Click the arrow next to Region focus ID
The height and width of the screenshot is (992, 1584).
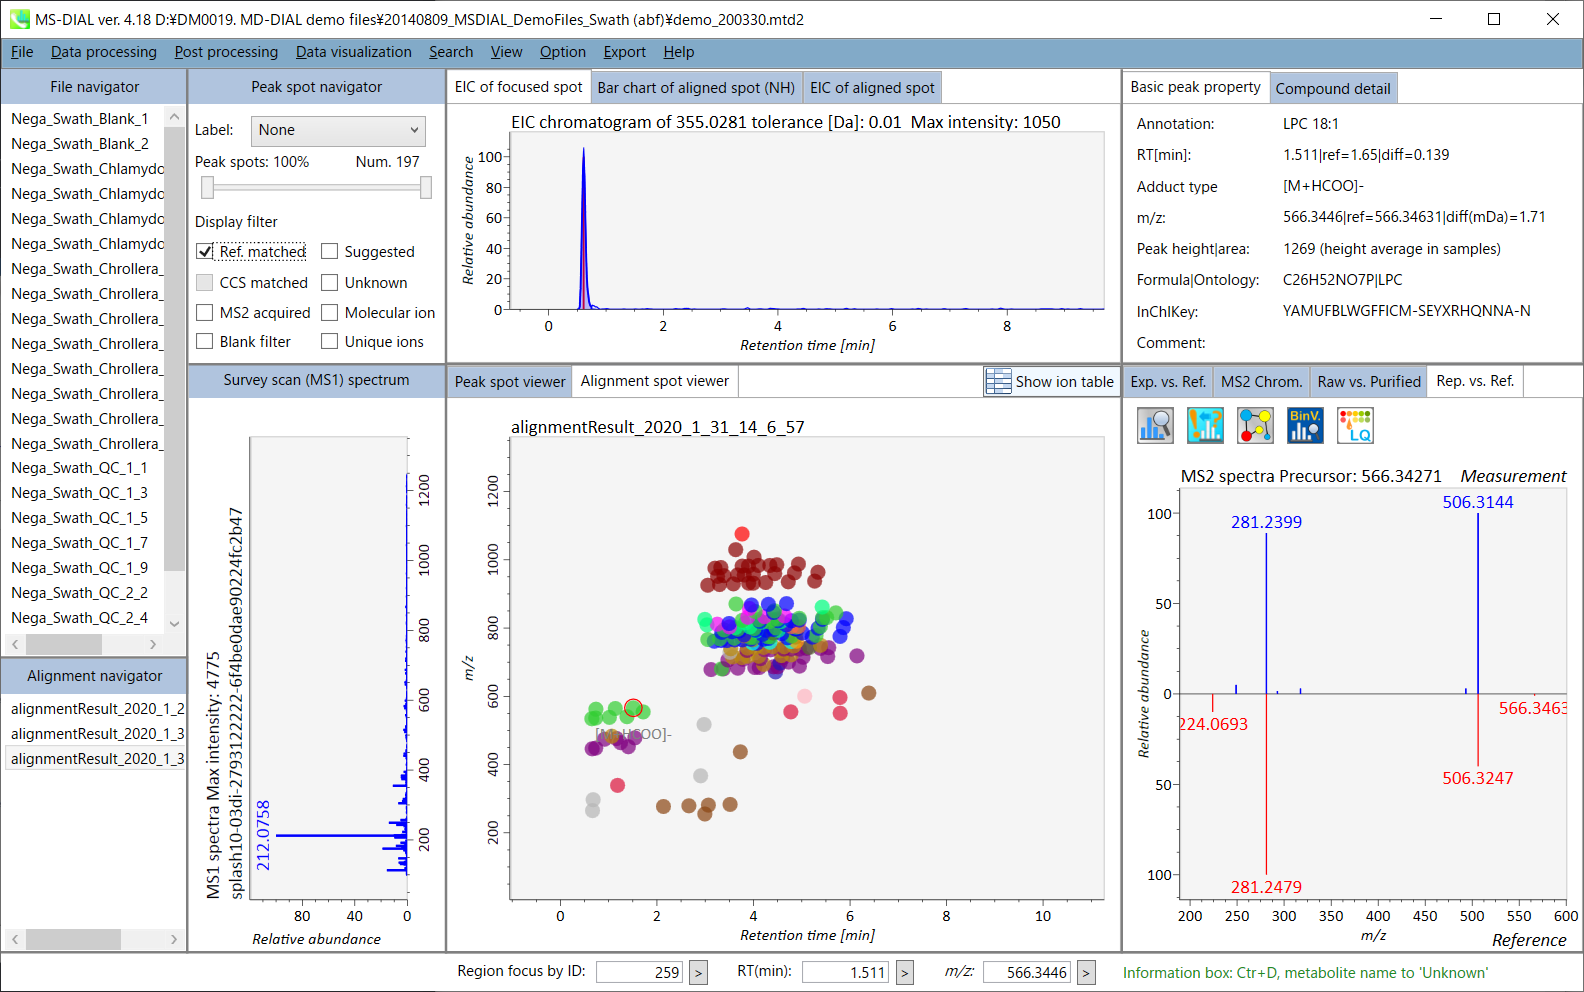(698, 972)
